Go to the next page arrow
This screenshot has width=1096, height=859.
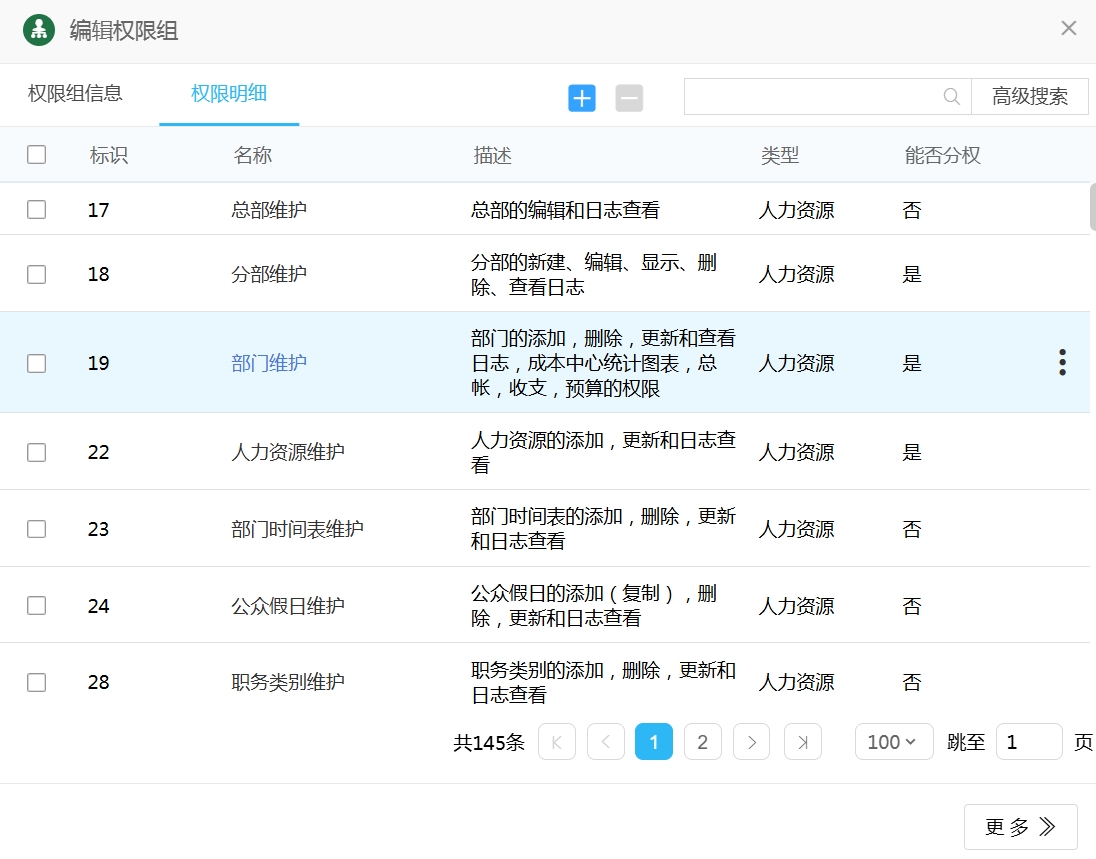click(x=751, y=742)
